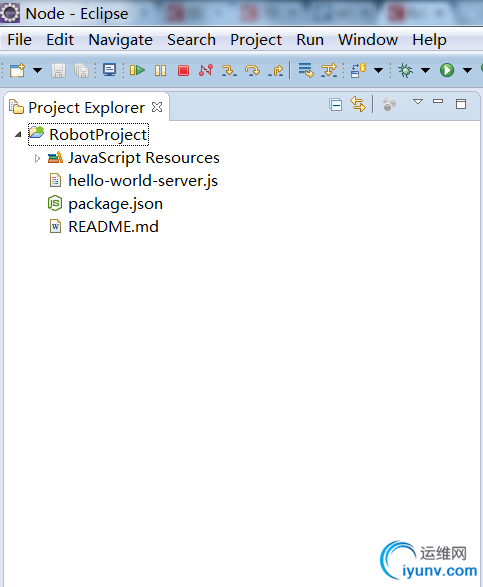Viewport: 483px width, 587px height.
Task: Collapse the RobotProject tree node
Action: (x=18, y=134)
